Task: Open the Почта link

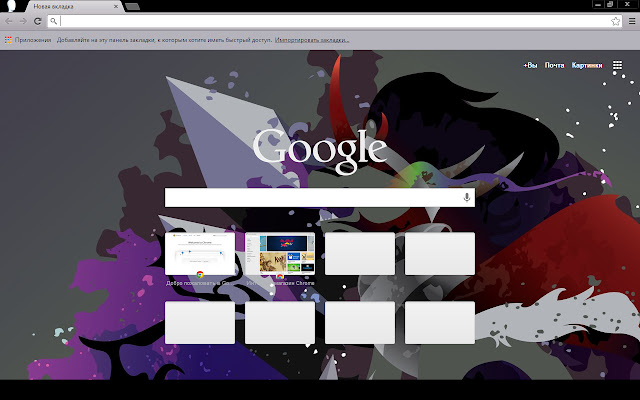Action: (554, 65)
